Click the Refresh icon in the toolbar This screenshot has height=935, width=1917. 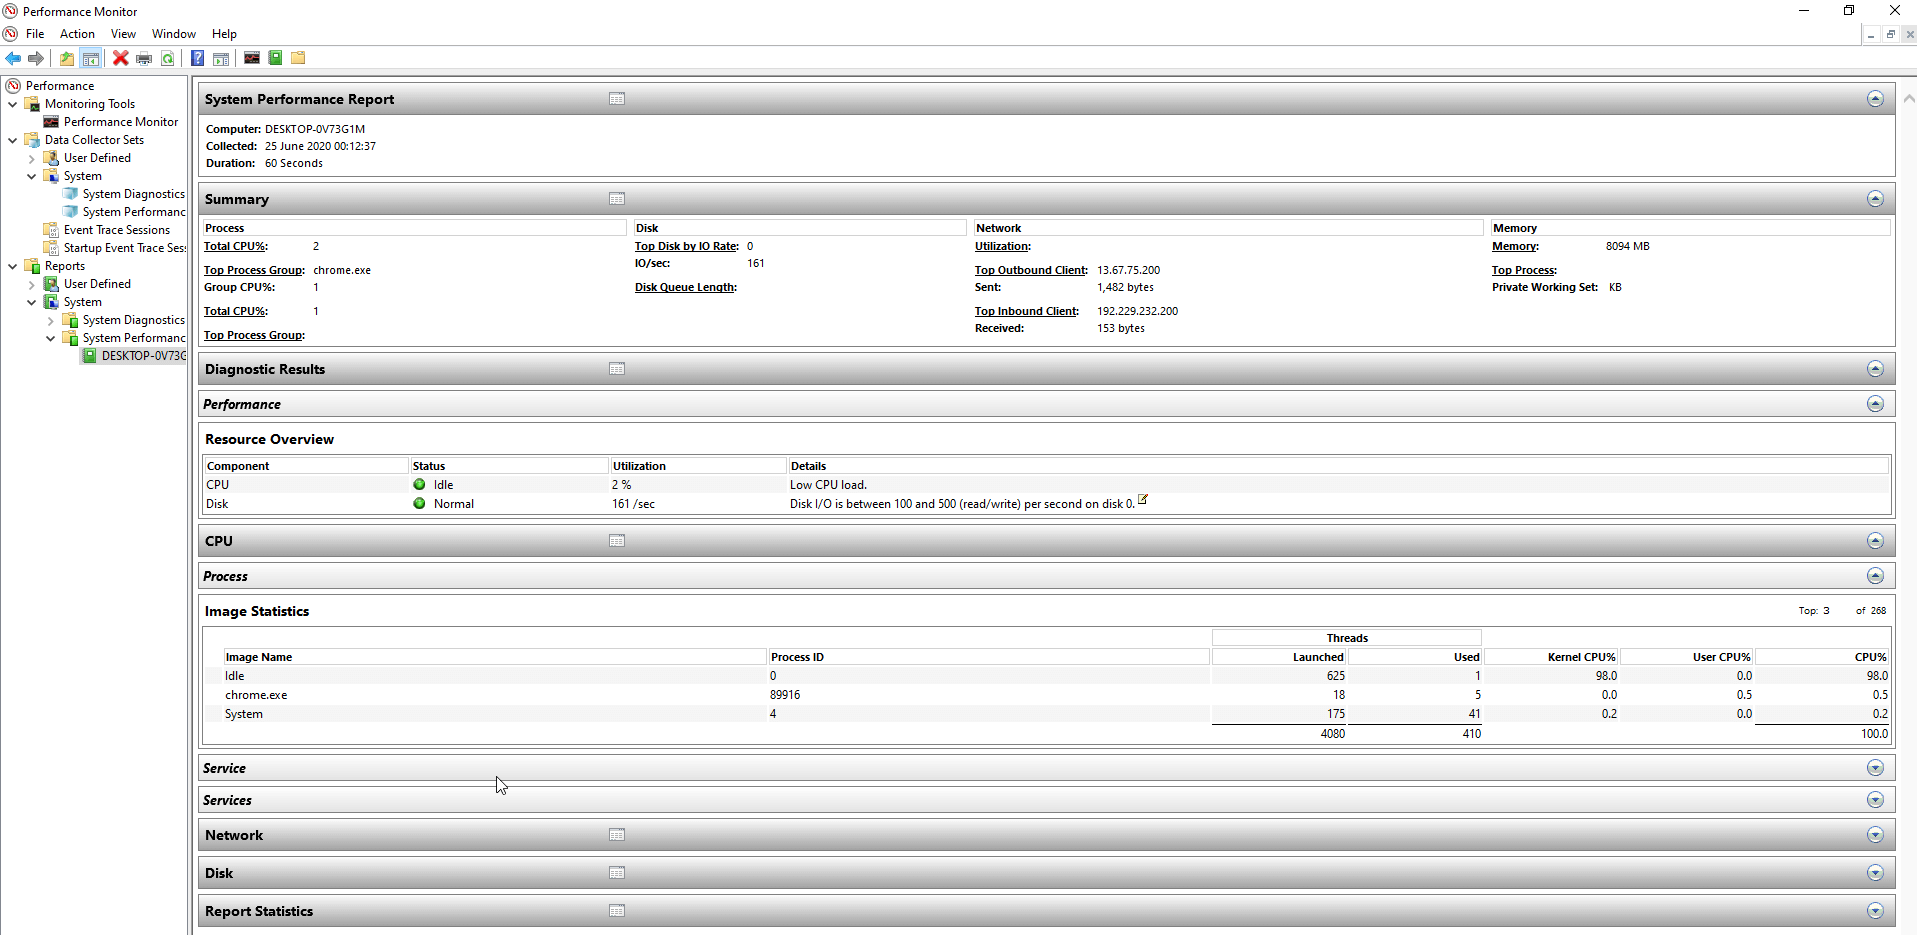coord(168,58)
